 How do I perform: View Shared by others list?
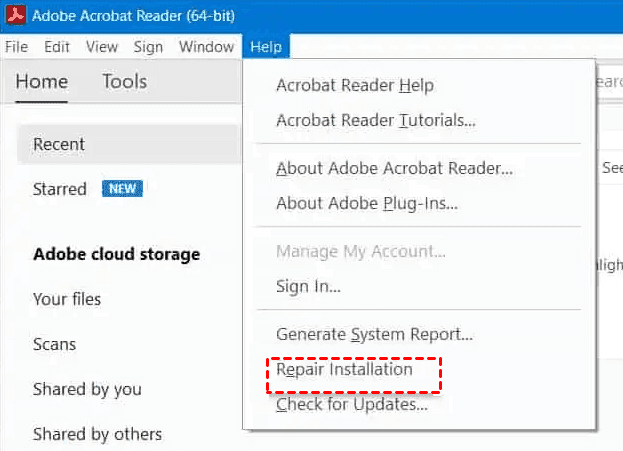pos(97,434)
